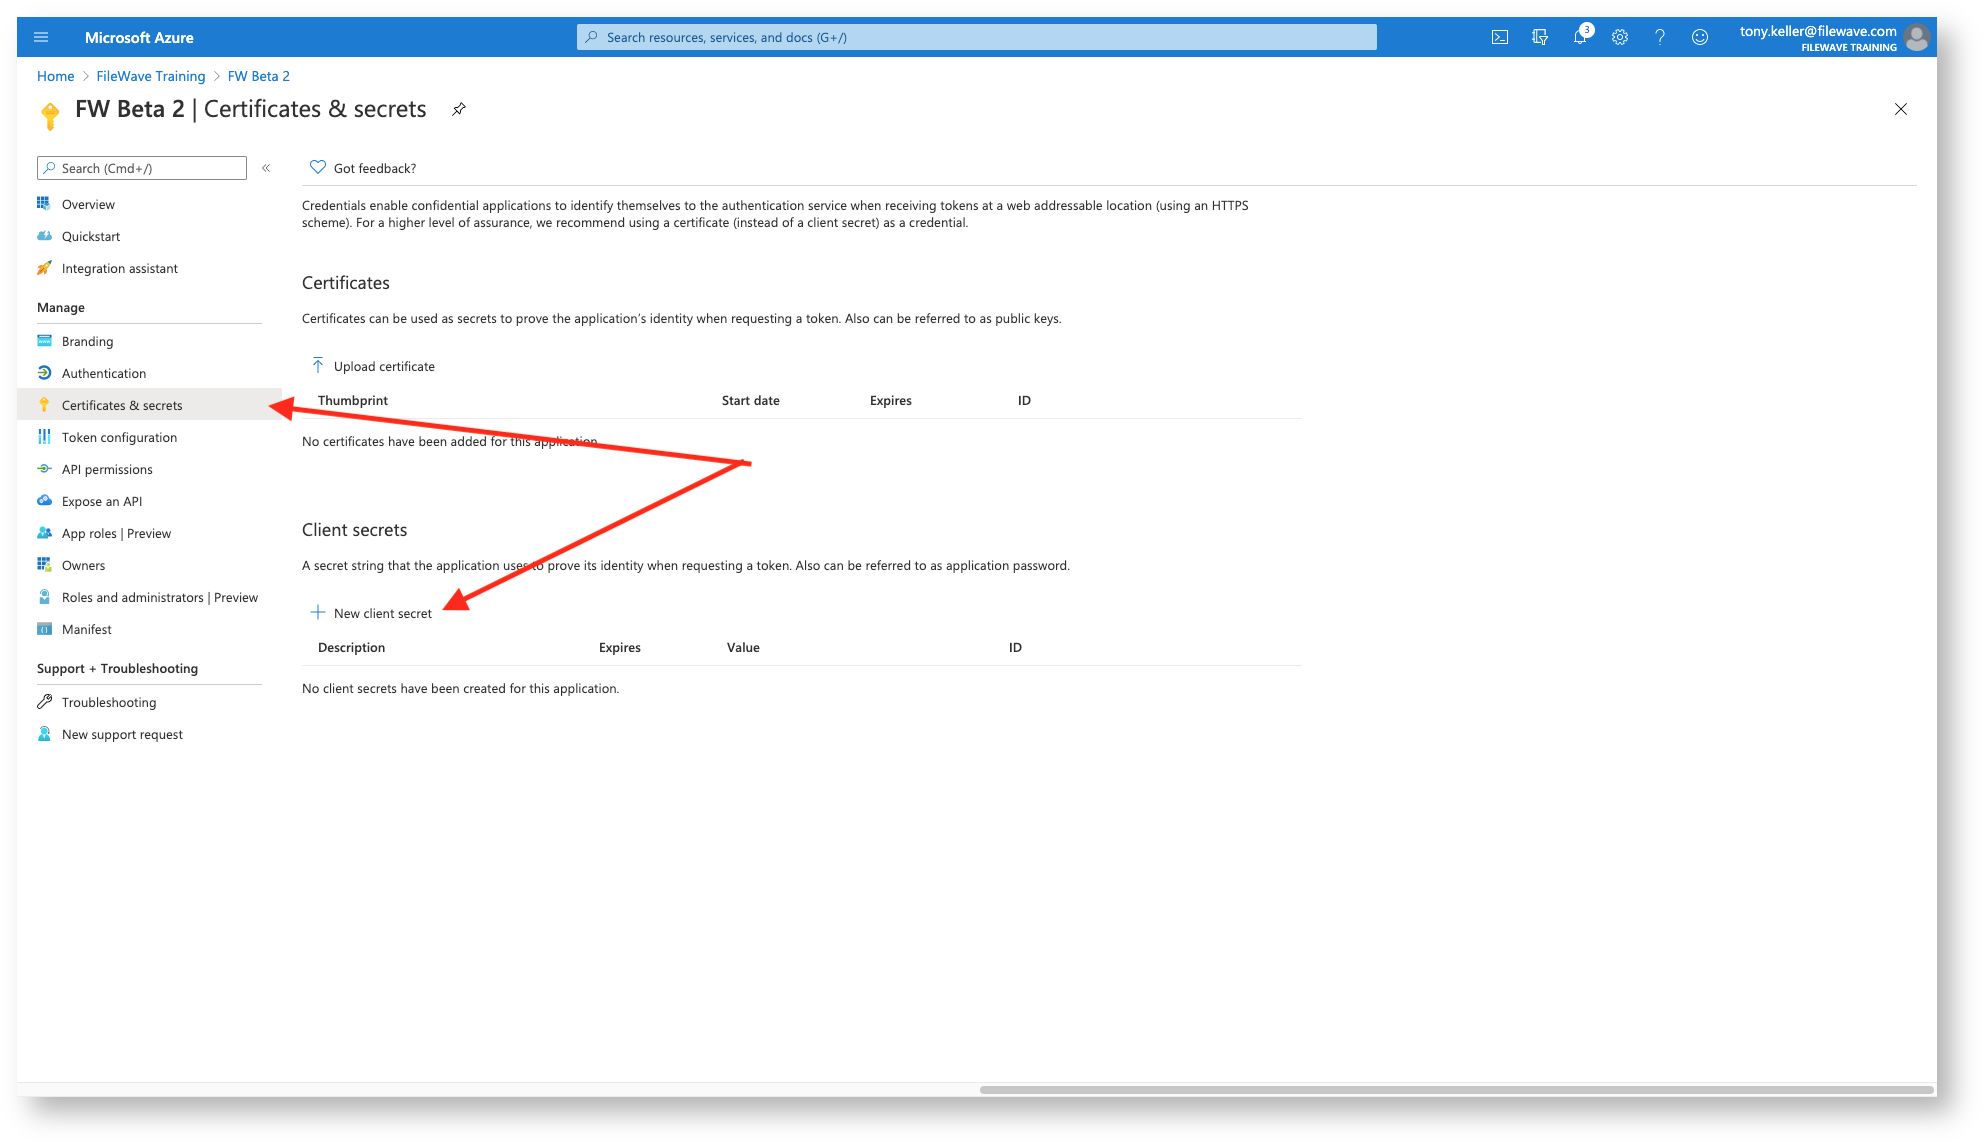This screenshot has width=1985, height=1145.
Task: Click the FW Beta 2 breadcrumb
Action: tap(258, 76)
